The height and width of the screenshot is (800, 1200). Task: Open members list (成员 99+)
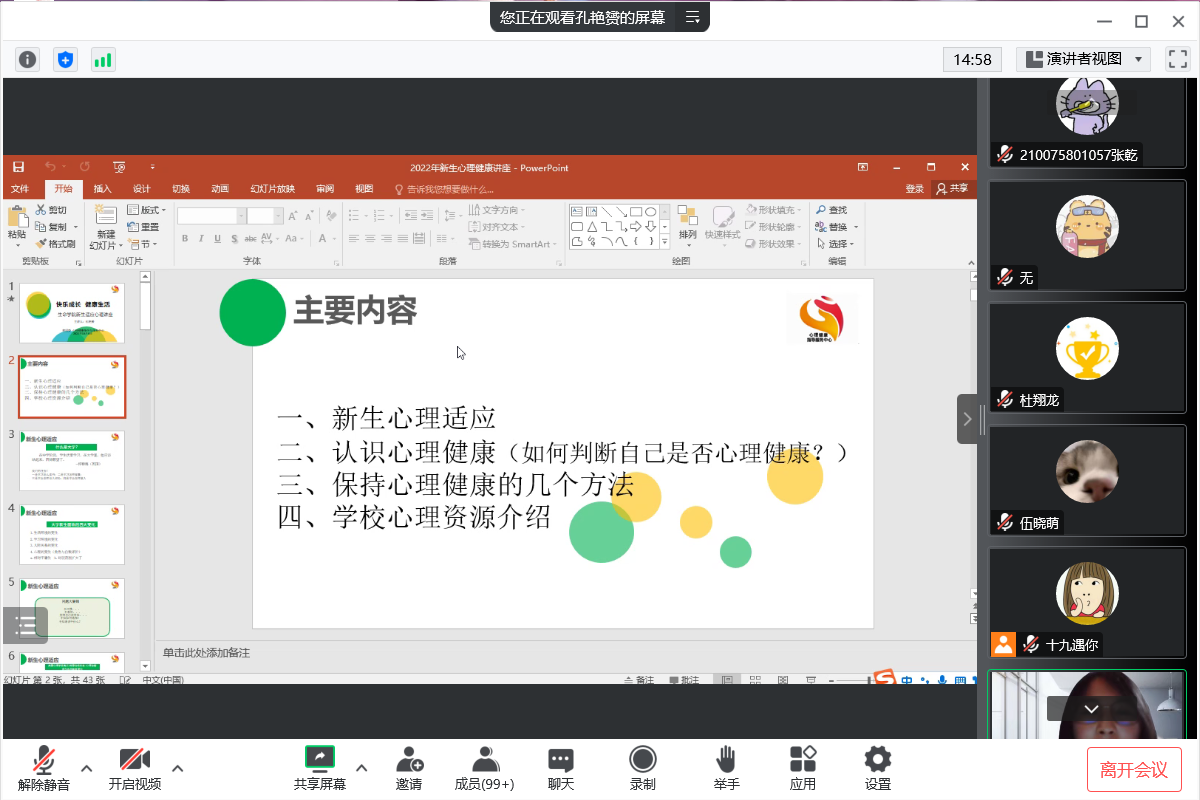[x=484, y=768]
